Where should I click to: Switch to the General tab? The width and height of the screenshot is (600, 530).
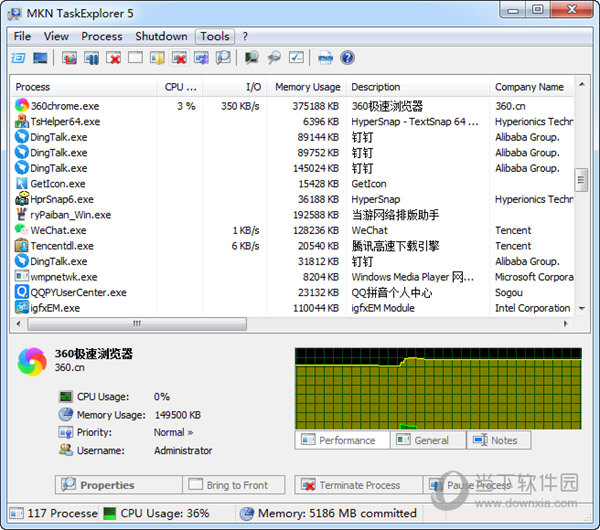(x=428, y=440)
